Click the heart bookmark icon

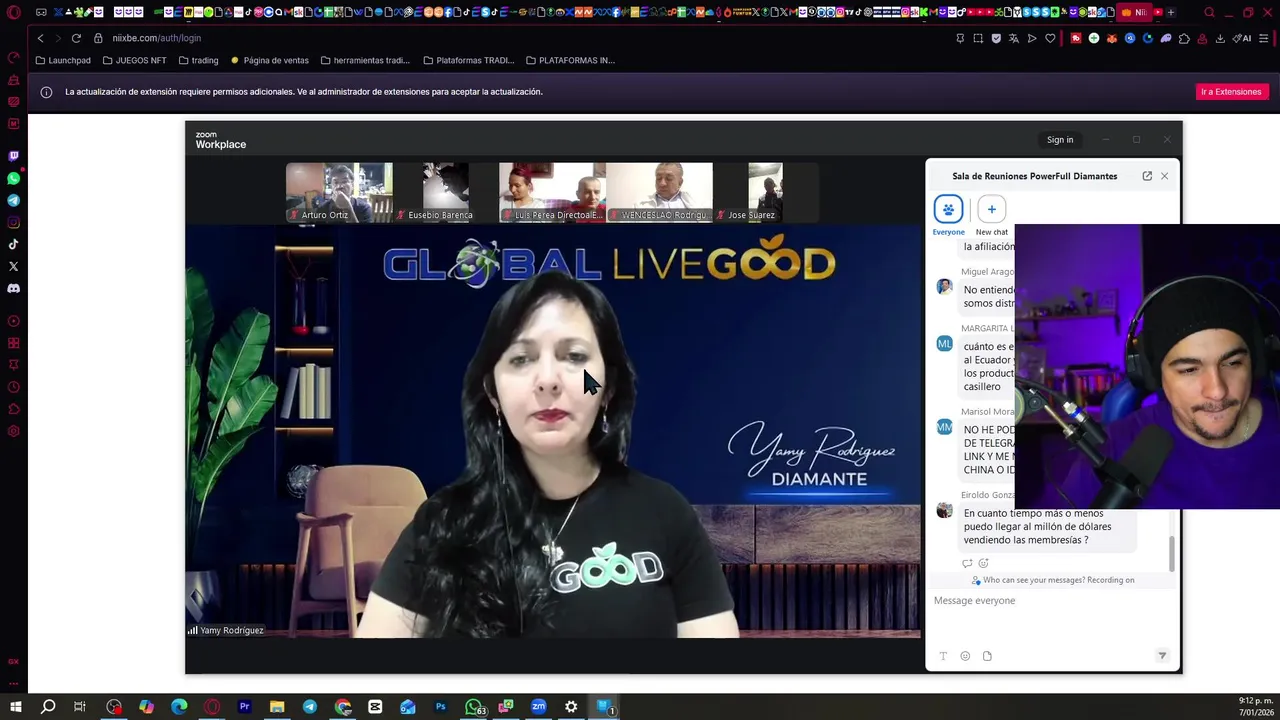click(x=1050, y=38)
